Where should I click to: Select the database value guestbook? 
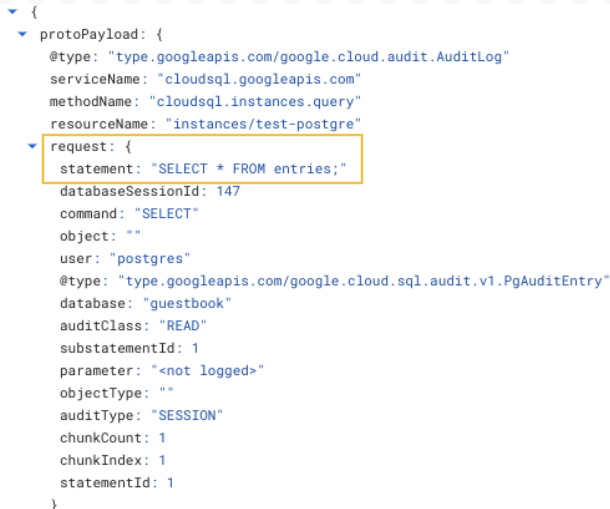pyautogui.click(x=187, y=304)
